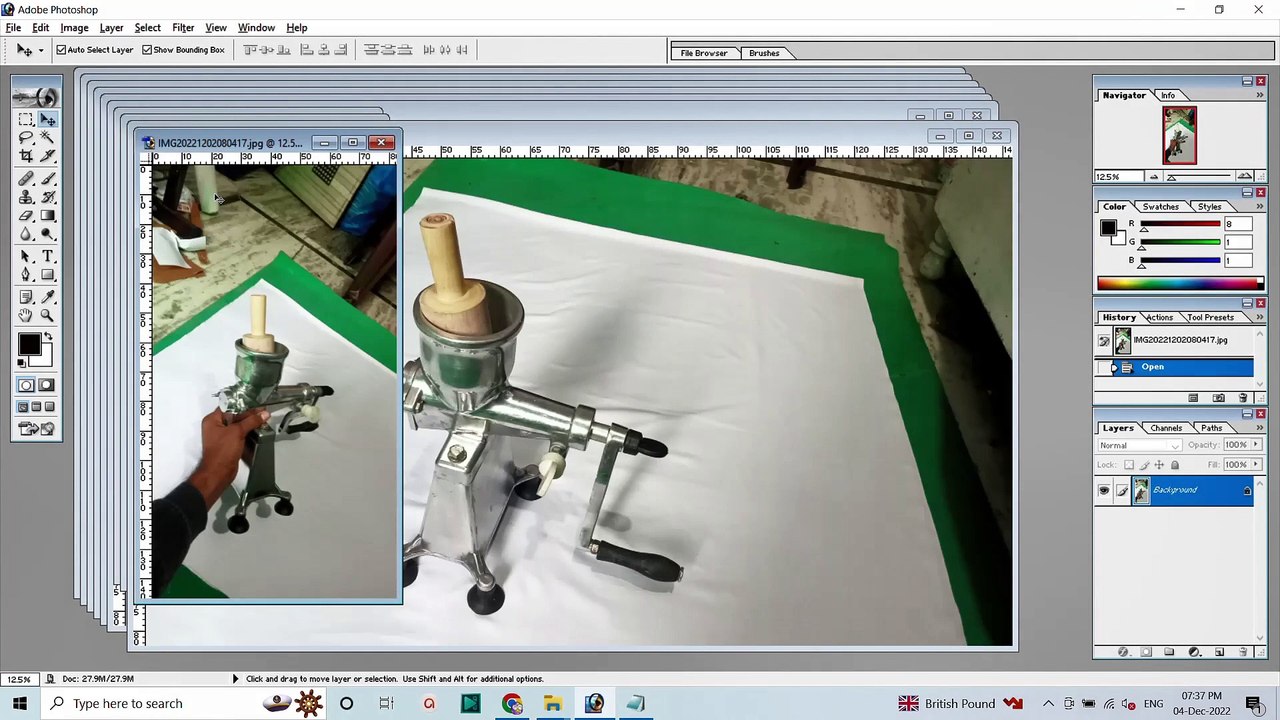1280x720 pixels.
Task: Toggle history brush source for Open state
Action: [x=1104, y=367]
